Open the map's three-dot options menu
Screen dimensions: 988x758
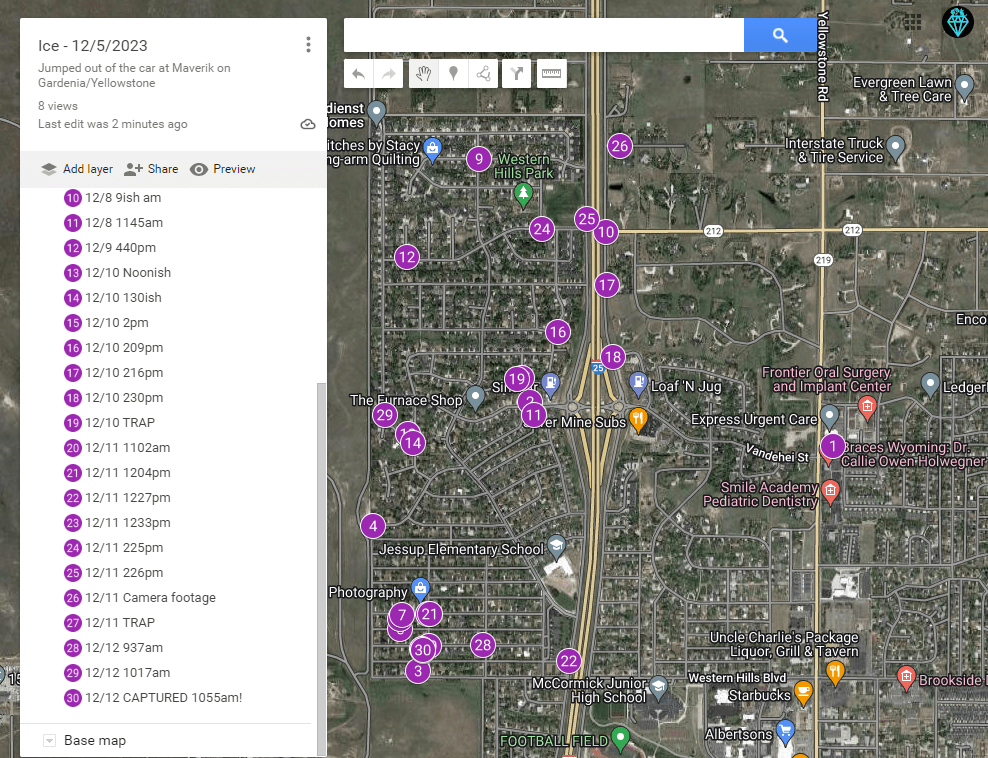point(308,45)
